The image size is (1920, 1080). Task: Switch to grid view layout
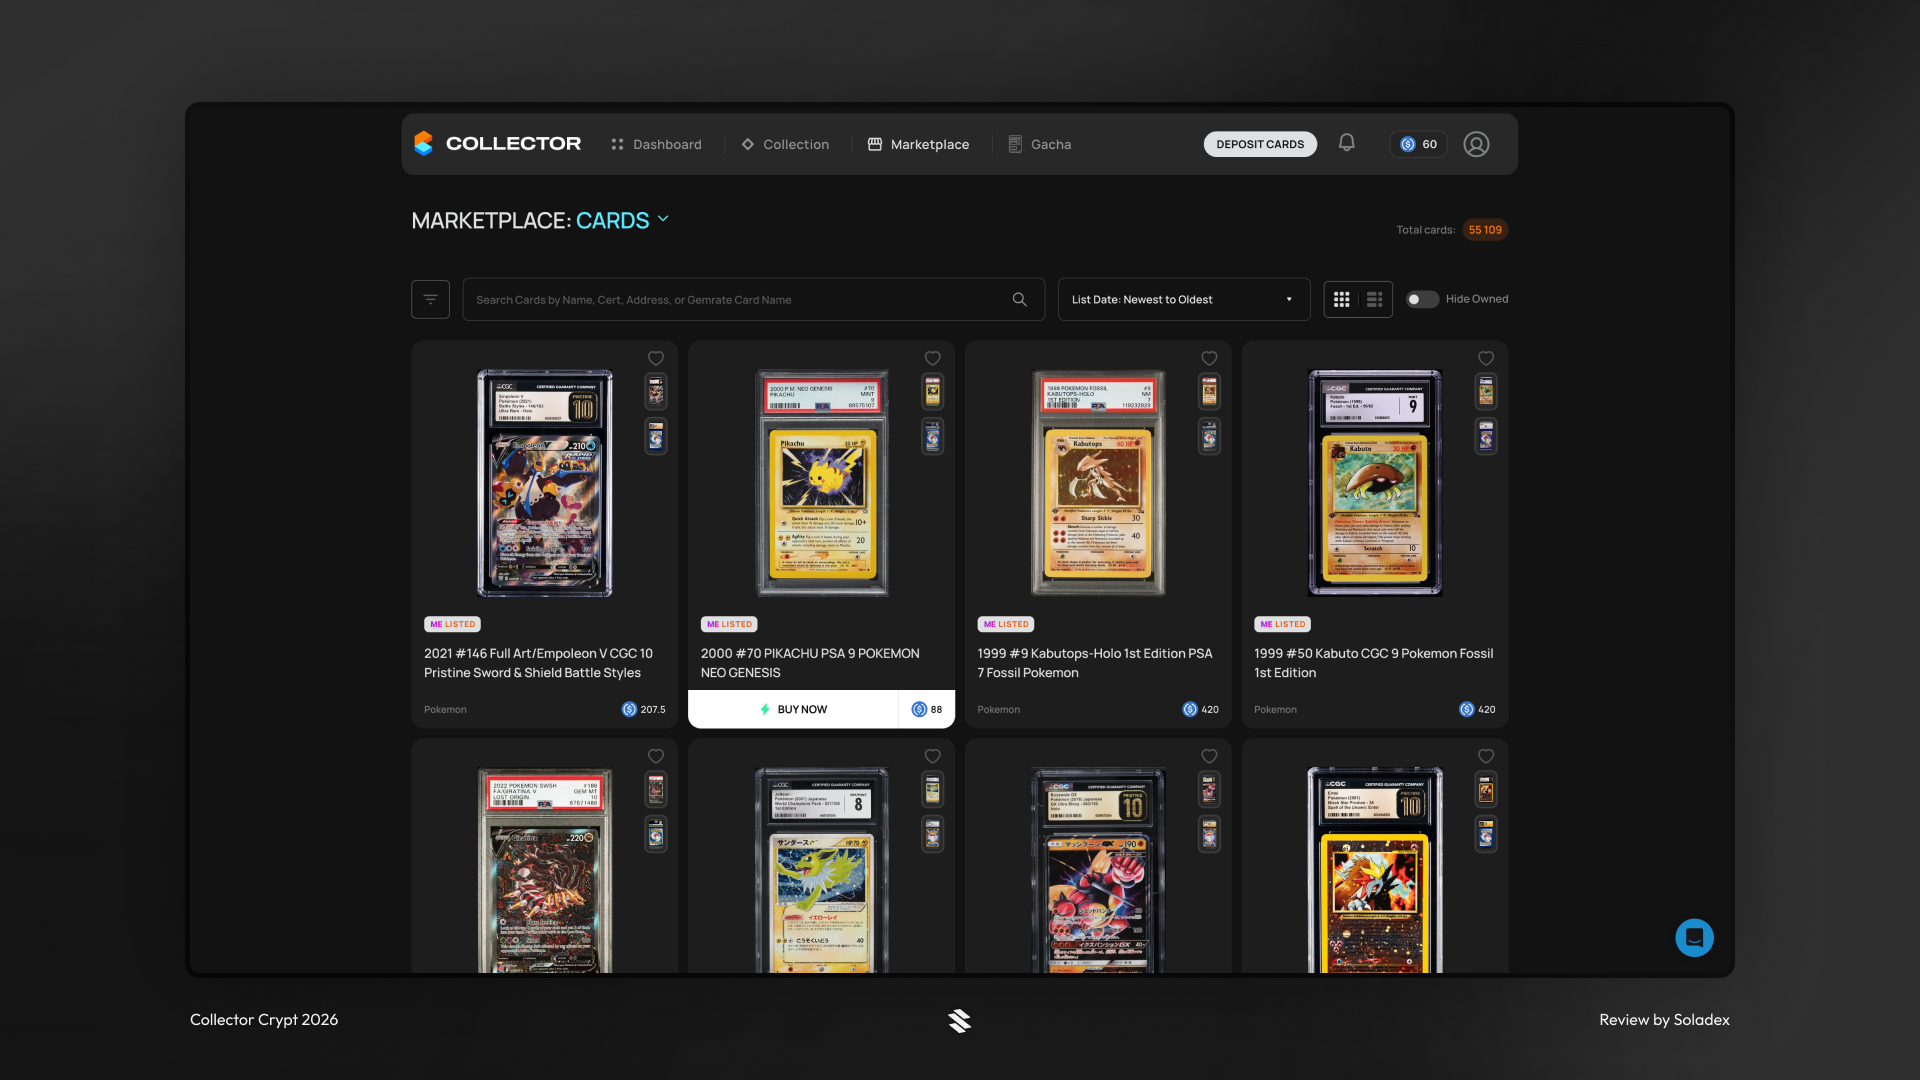(x=1341, y=298)
